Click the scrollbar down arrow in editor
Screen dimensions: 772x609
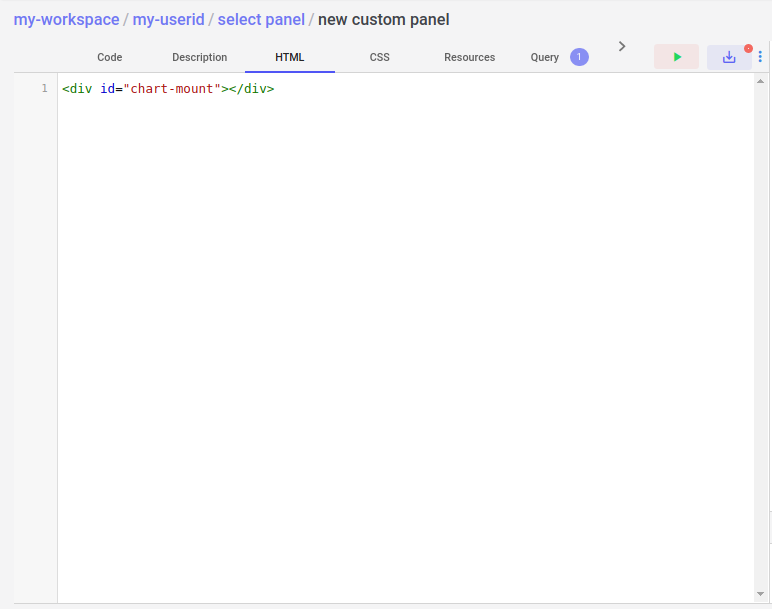[x=760, y=596]
